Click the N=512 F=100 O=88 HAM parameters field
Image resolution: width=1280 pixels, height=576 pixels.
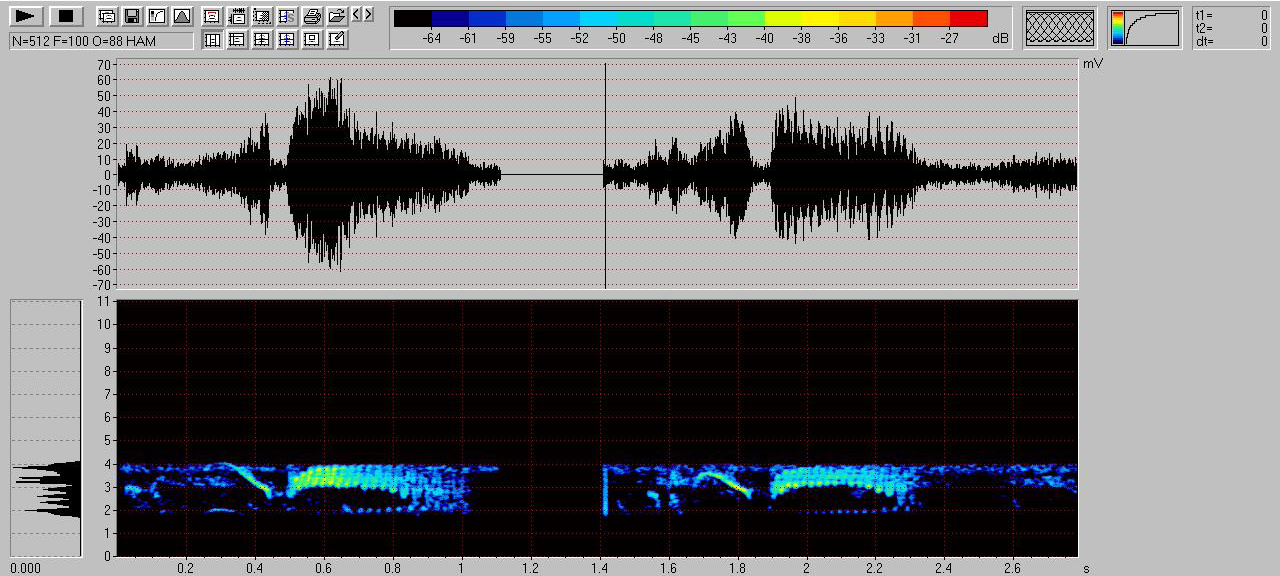pos(101,40)
